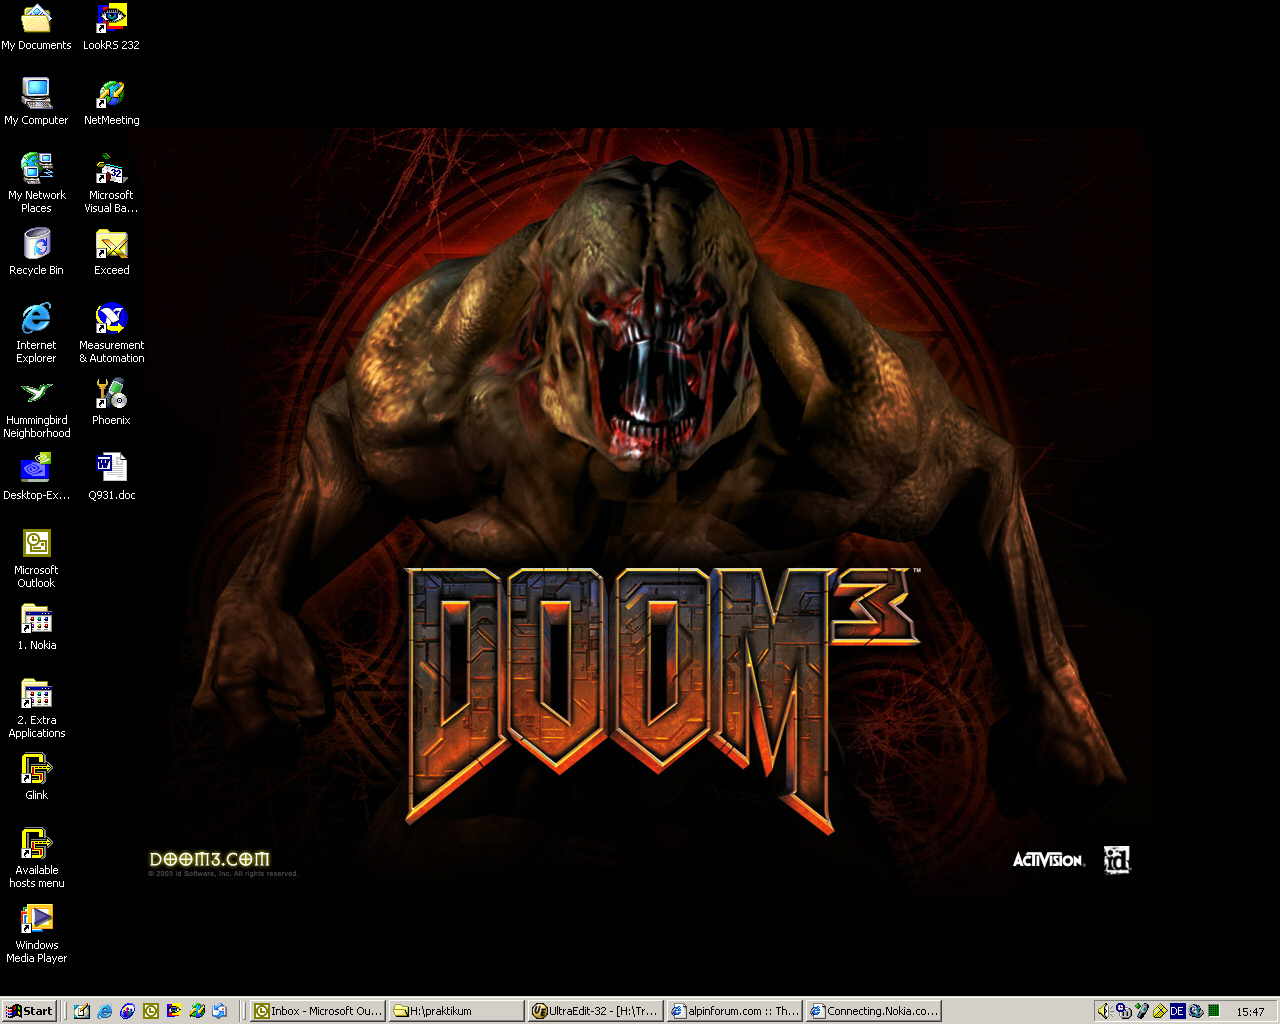This screenshot has height=1024, width=1280.
Task: Switch to Inbox - Microsoft Outlook window
Action: click(x=317, y=1011)
